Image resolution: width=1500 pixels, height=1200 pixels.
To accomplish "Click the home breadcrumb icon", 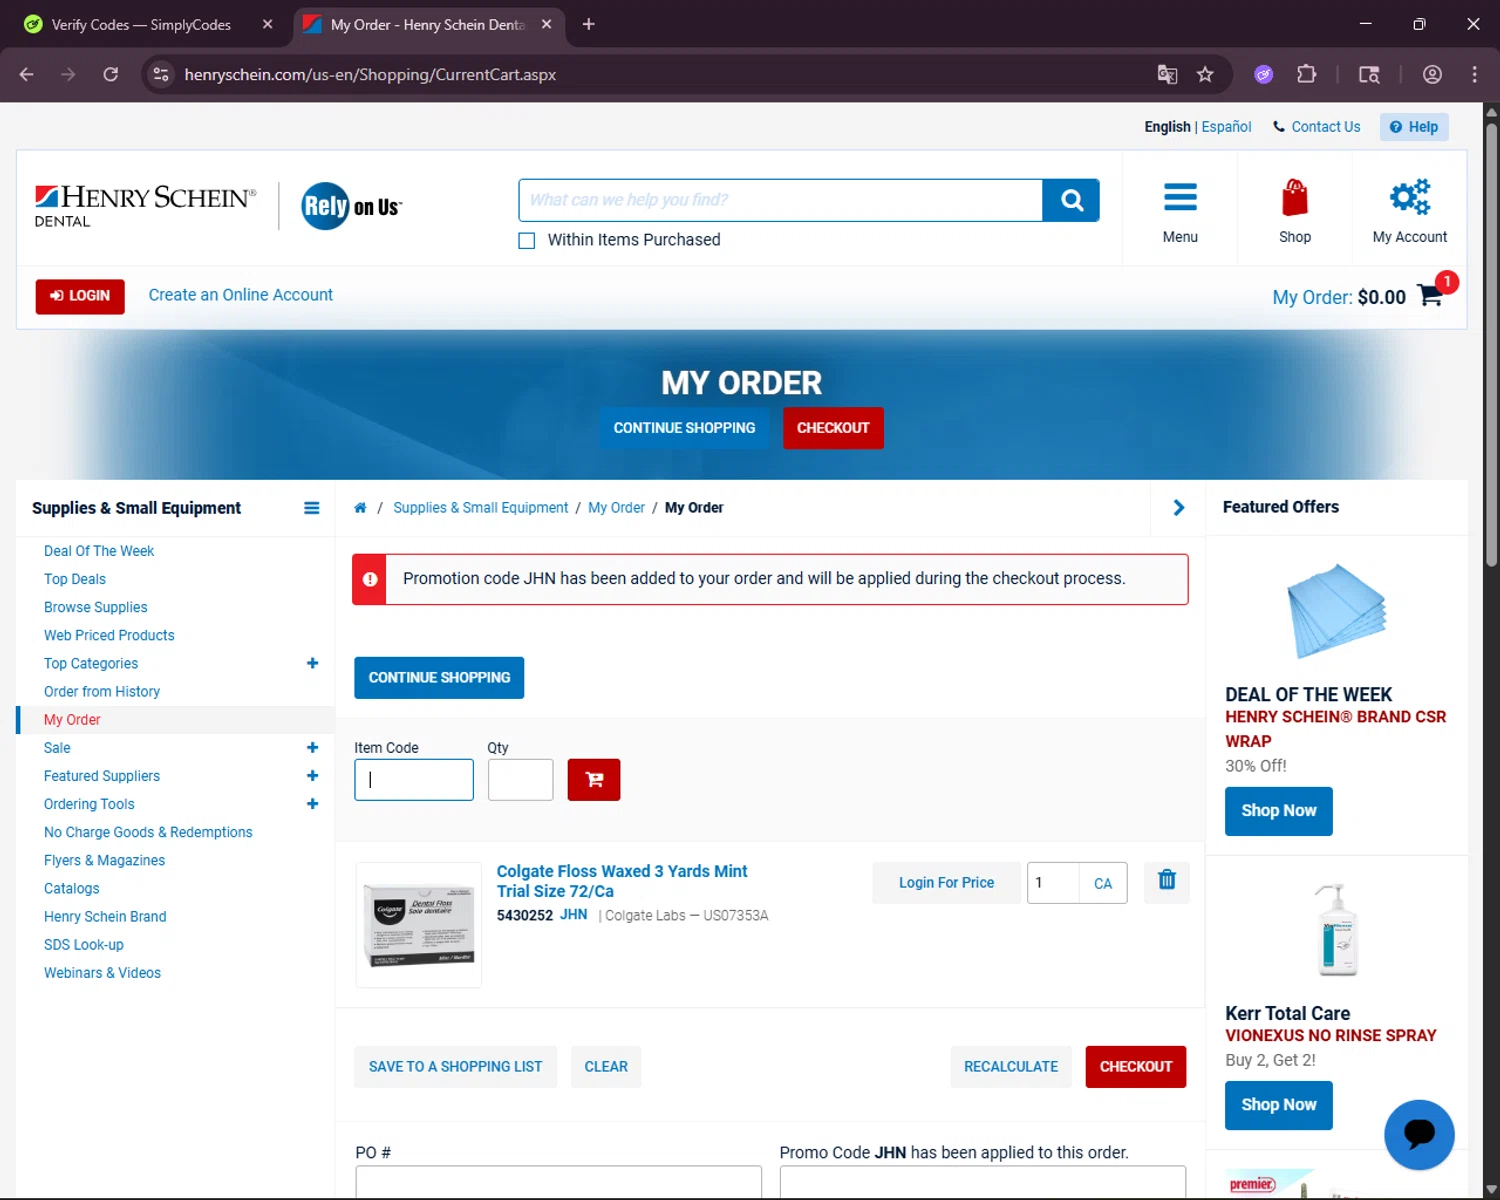I will click(360, 508).
